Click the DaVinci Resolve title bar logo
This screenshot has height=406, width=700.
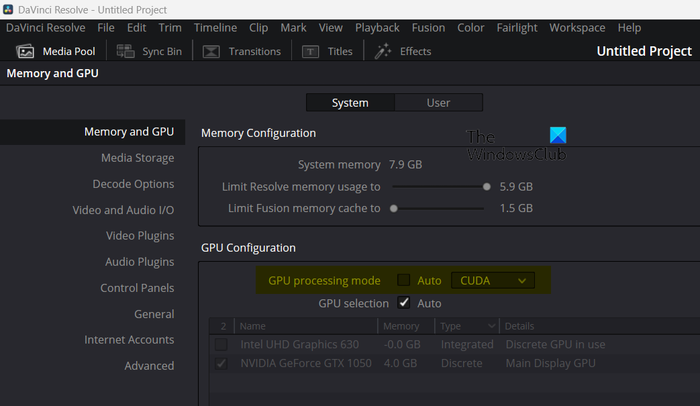pyautogui.click(x=9, y=9)
